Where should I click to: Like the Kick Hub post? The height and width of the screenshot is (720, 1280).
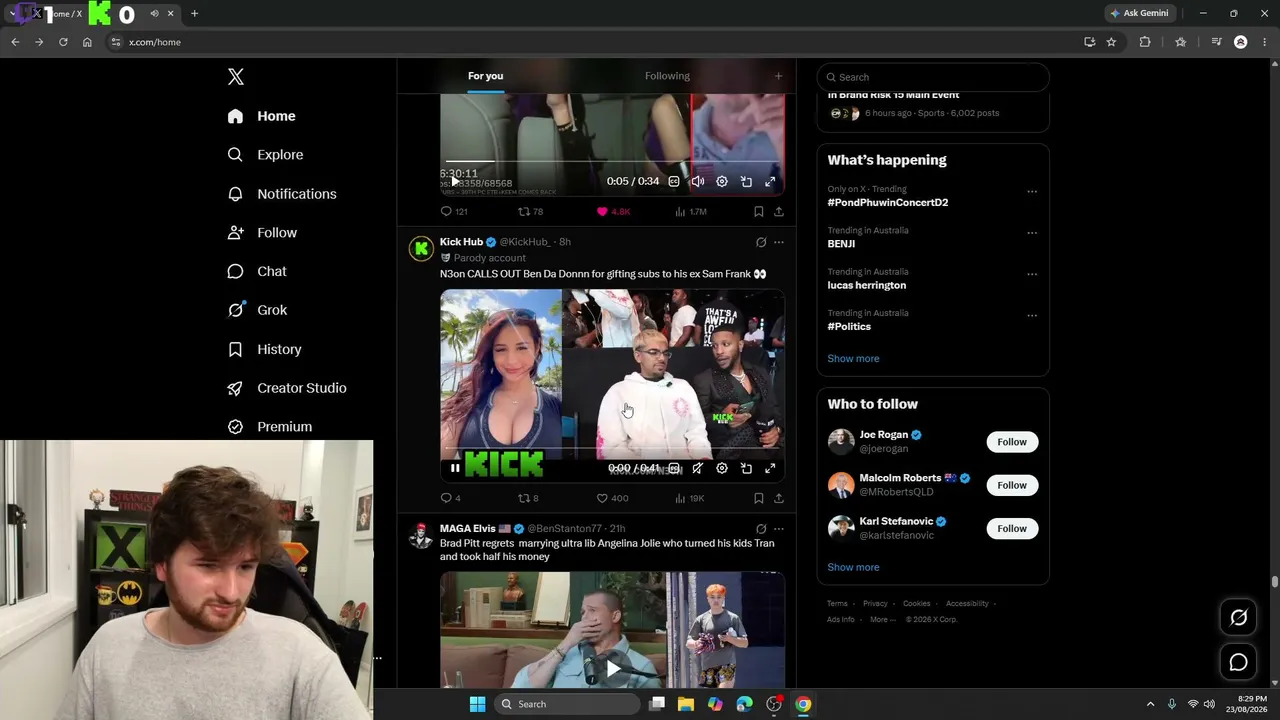tap(612, 498)
